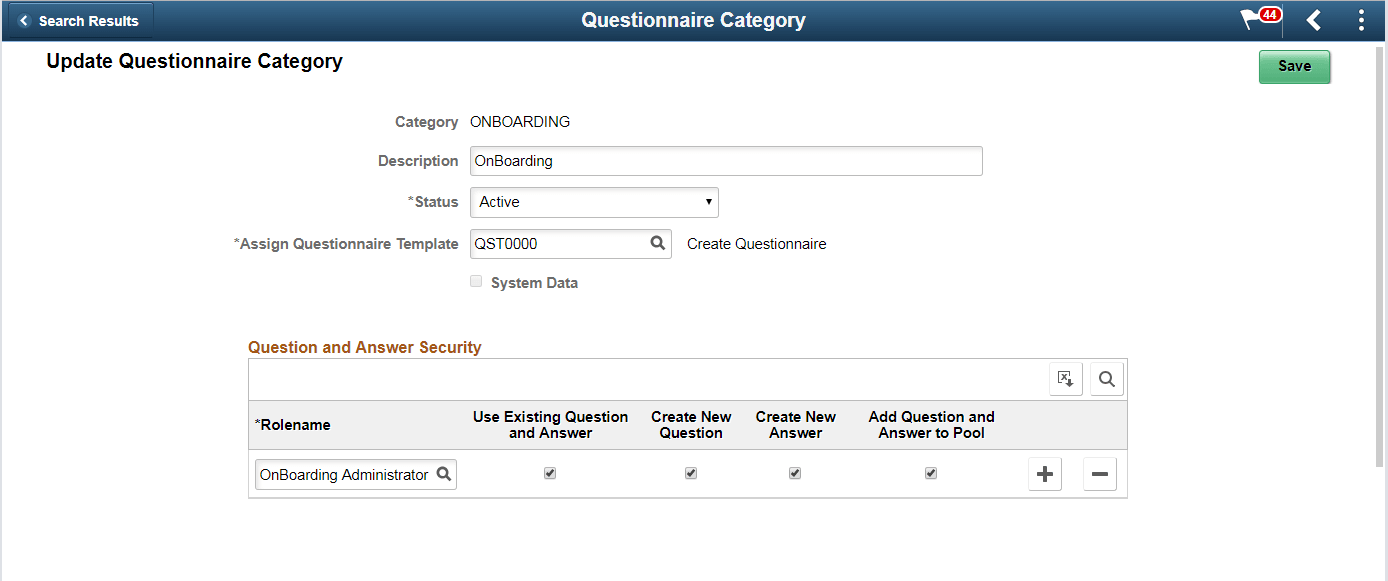Screen dimensions: 1388x581
Task: Open the Actions kebab menu
Action: [1361, 19]
